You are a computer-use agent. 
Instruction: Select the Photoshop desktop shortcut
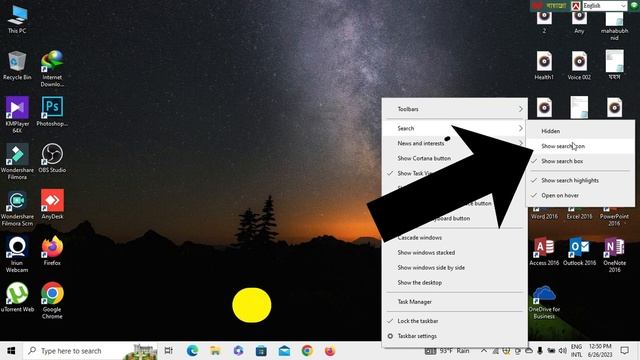(x=52, y=111)
